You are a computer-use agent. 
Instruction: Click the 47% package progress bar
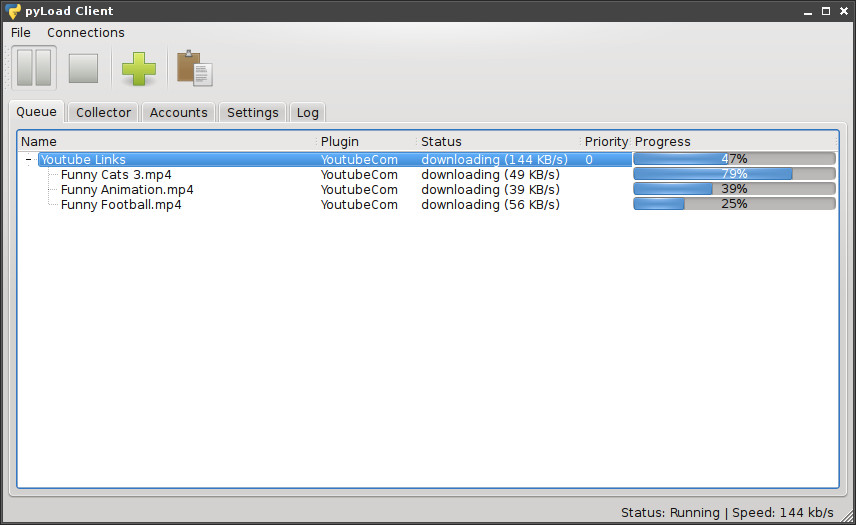click(x=734, y=159)
